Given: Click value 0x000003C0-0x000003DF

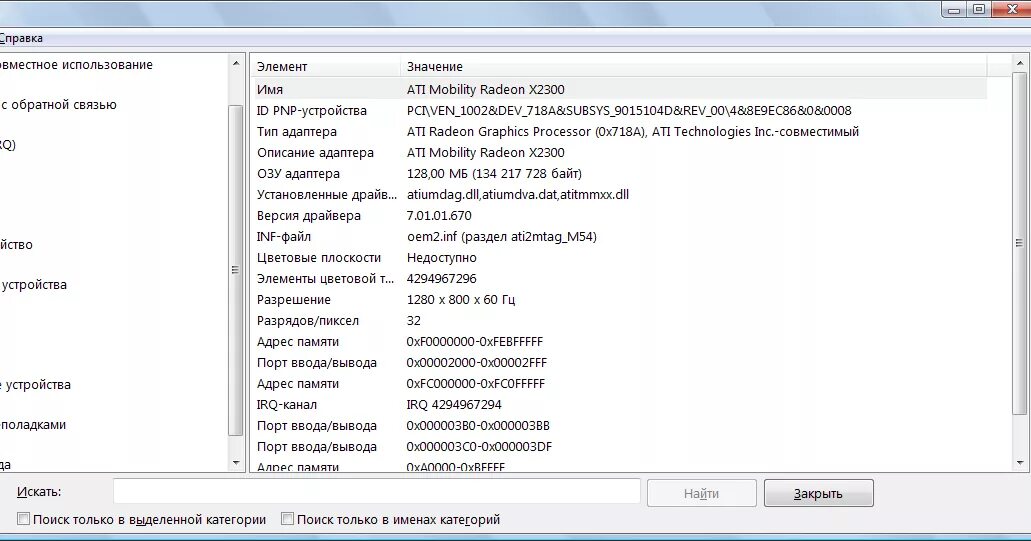Looking at the screenshot, I should click(x=479, y=447).
